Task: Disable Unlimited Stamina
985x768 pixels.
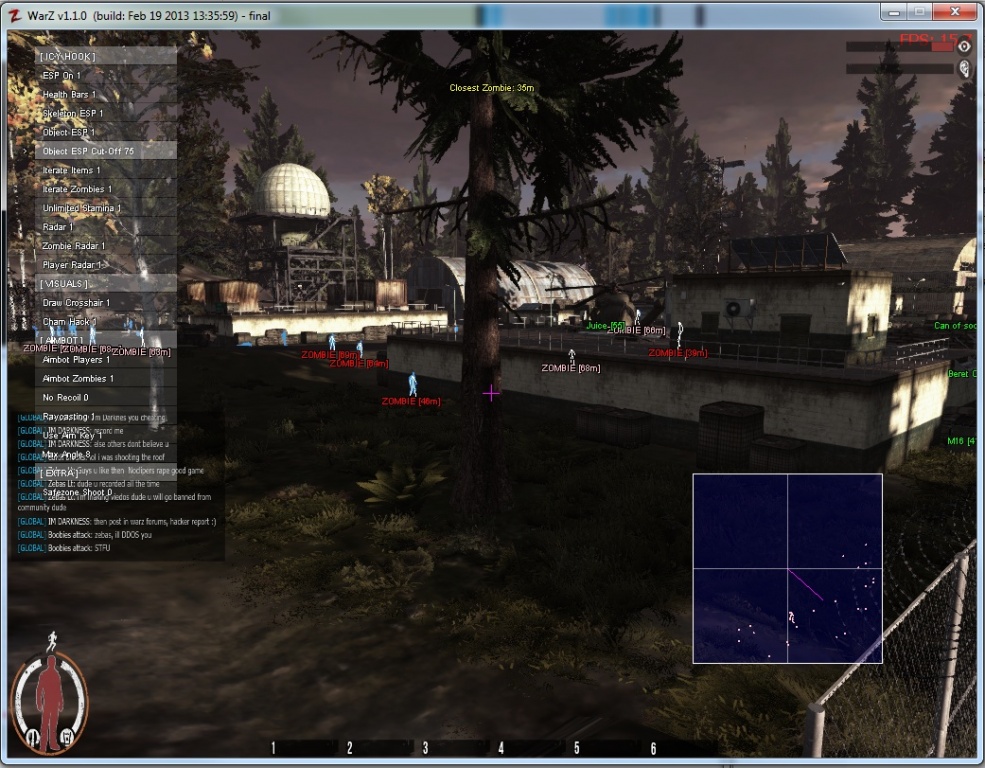Action: [106, 208]
